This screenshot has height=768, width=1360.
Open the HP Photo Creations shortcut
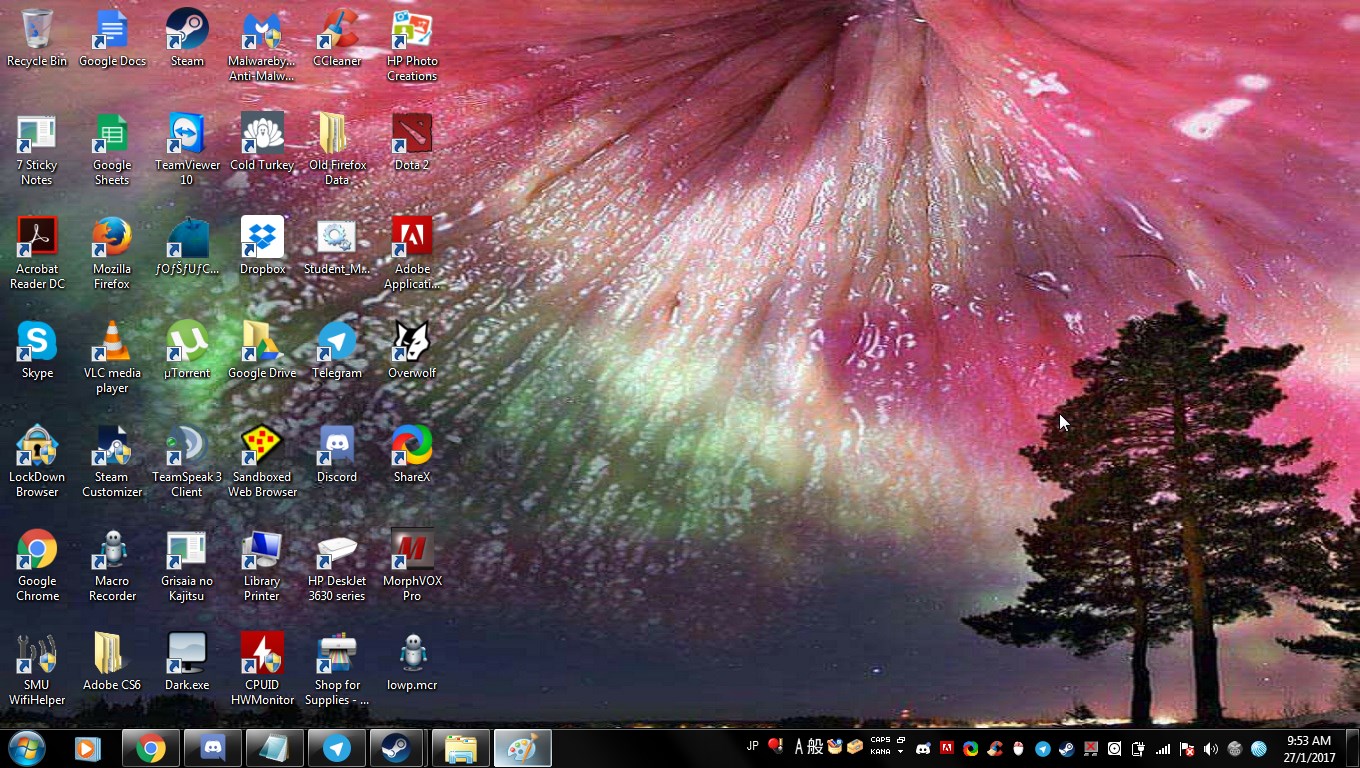[x=412, y=46]
